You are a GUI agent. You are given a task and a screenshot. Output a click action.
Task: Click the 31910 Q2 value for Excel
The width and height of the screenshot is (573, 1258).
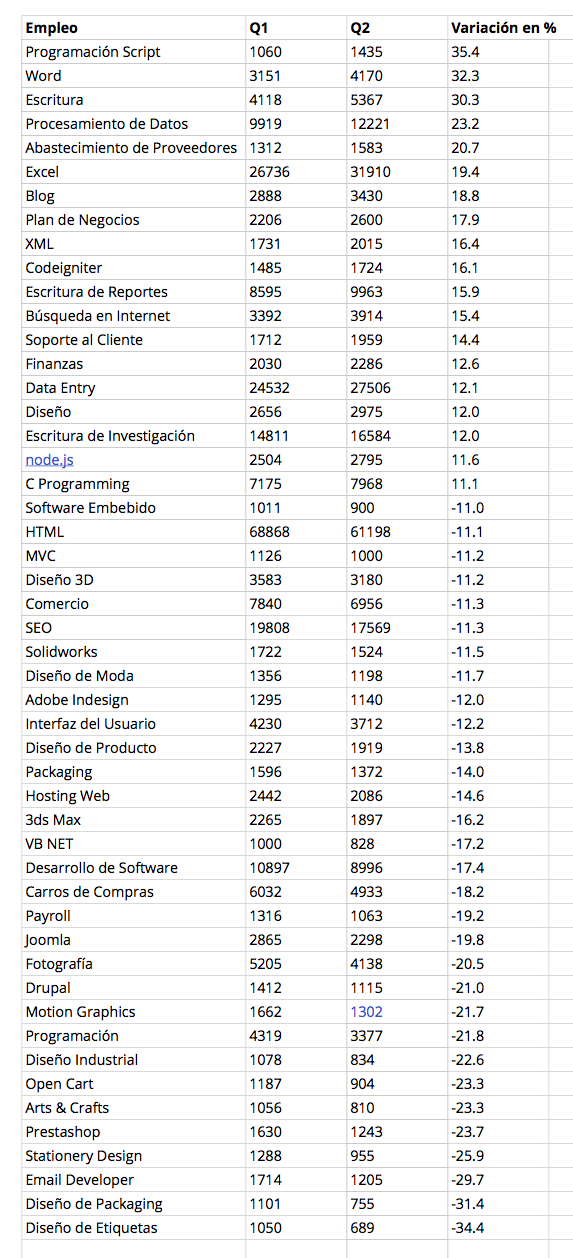397,172
